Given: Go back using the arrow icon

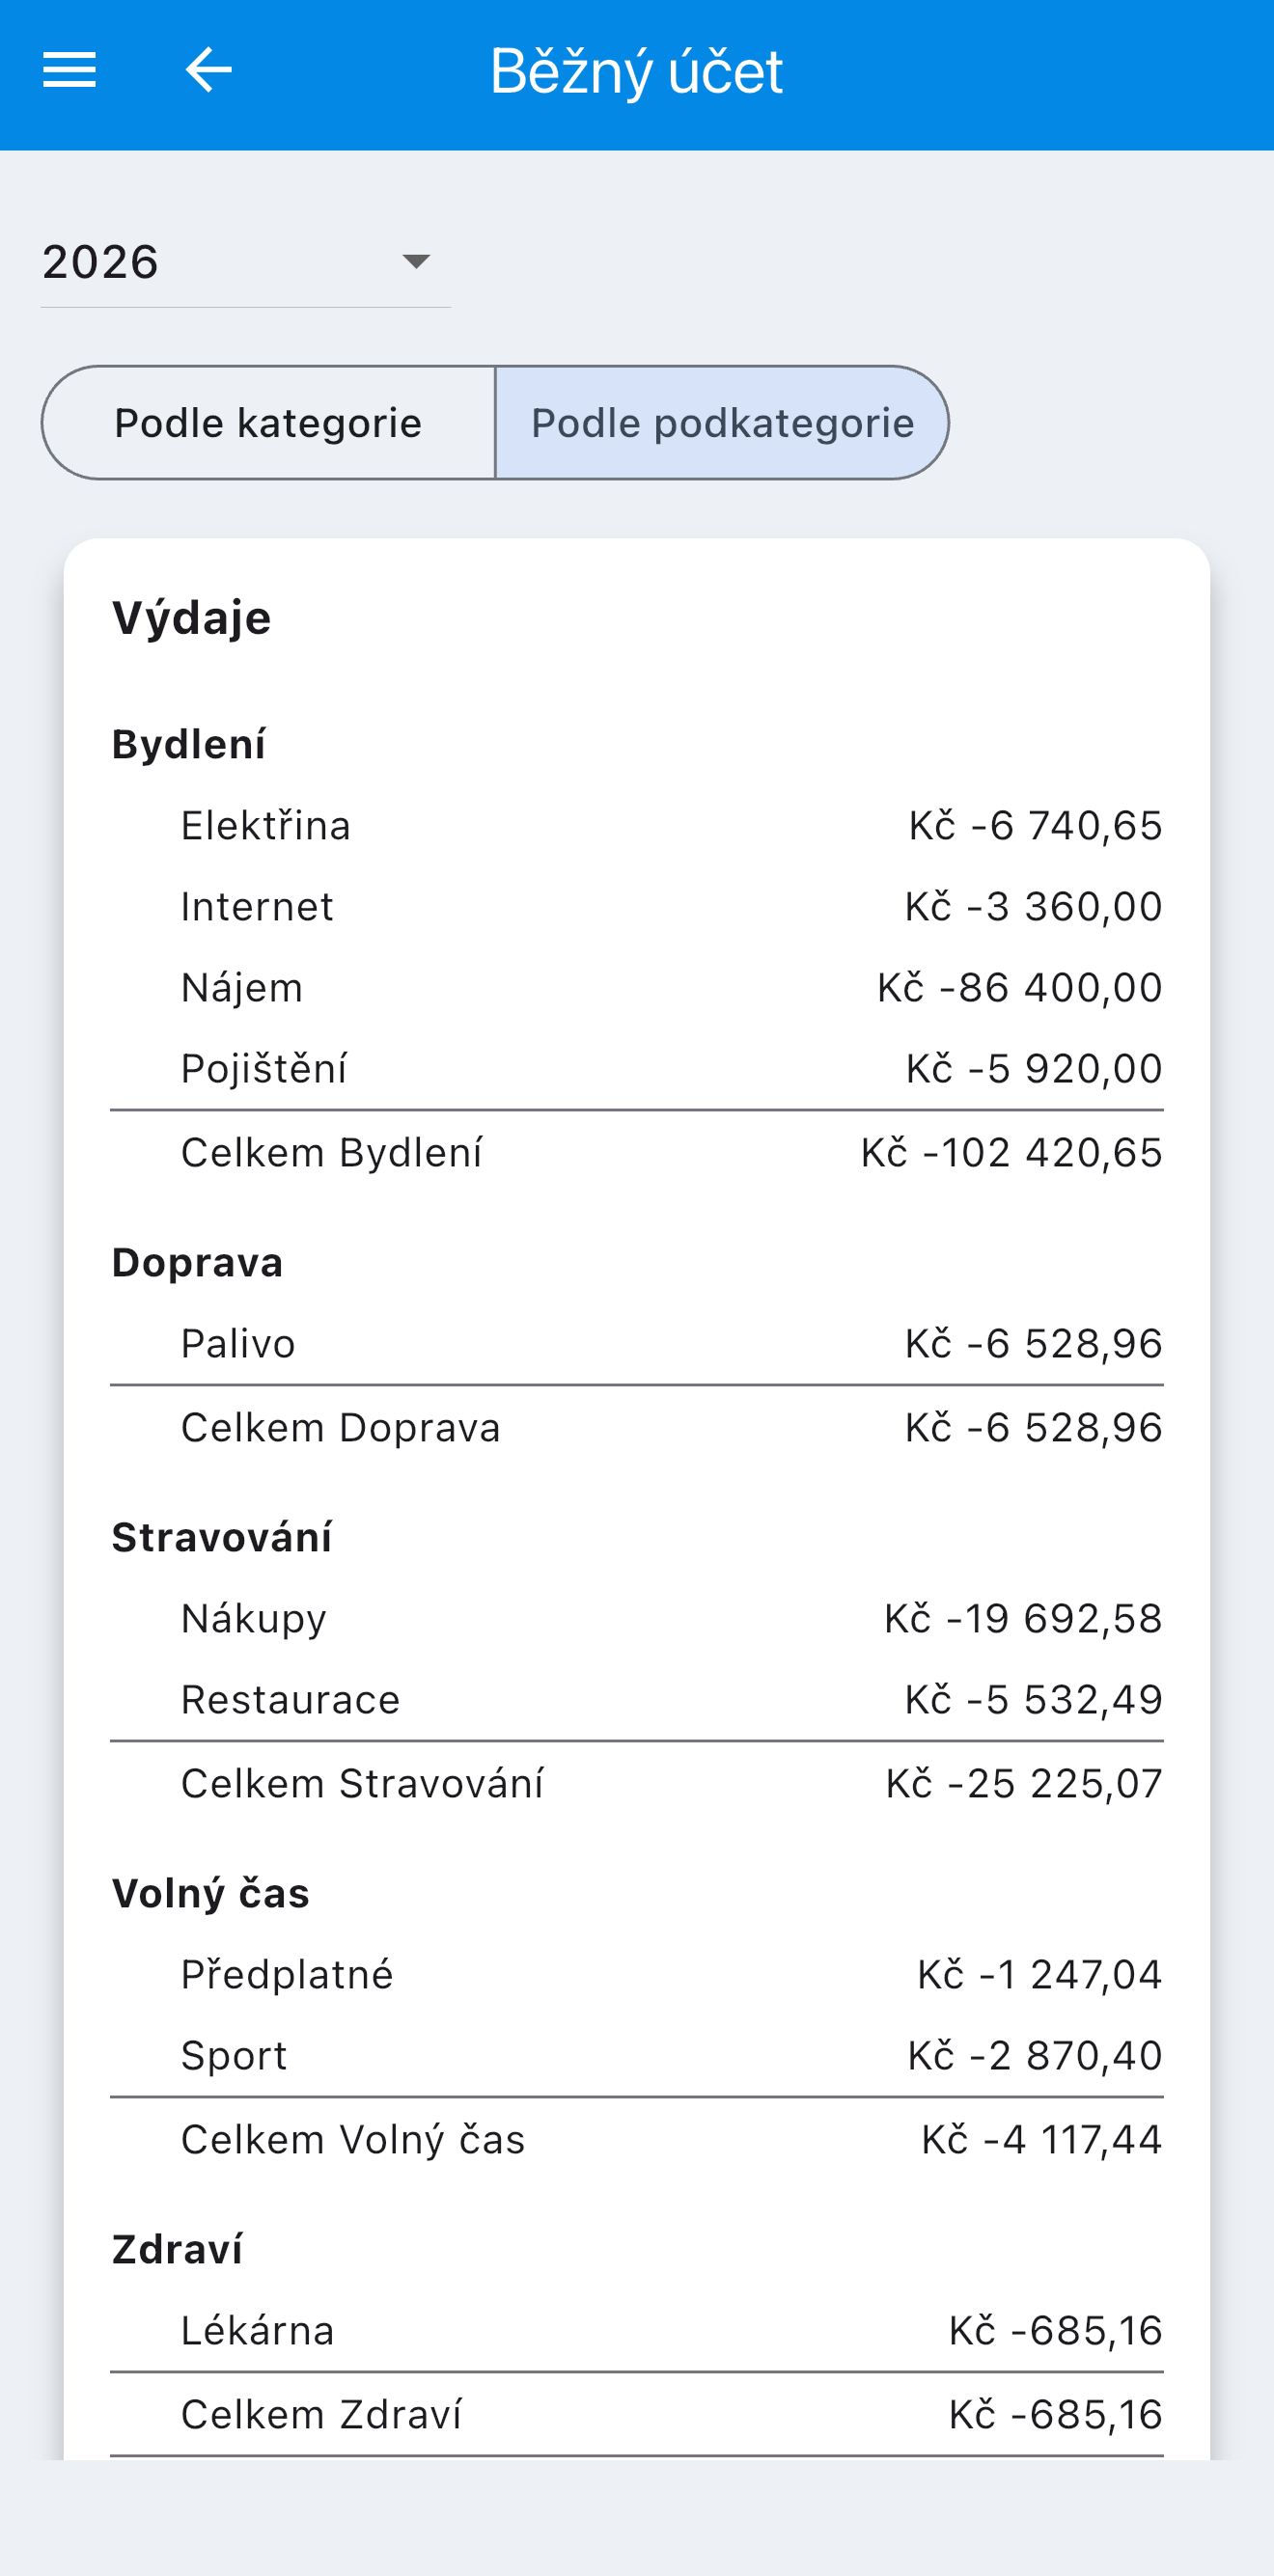Looking at the screenshot, I should point(208,70).
